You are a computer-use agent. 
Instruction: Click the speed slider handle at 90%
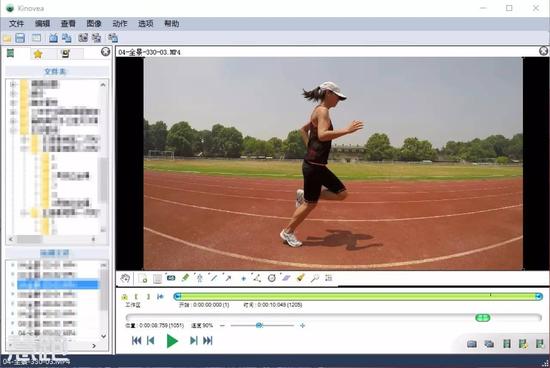click(259, 325)
